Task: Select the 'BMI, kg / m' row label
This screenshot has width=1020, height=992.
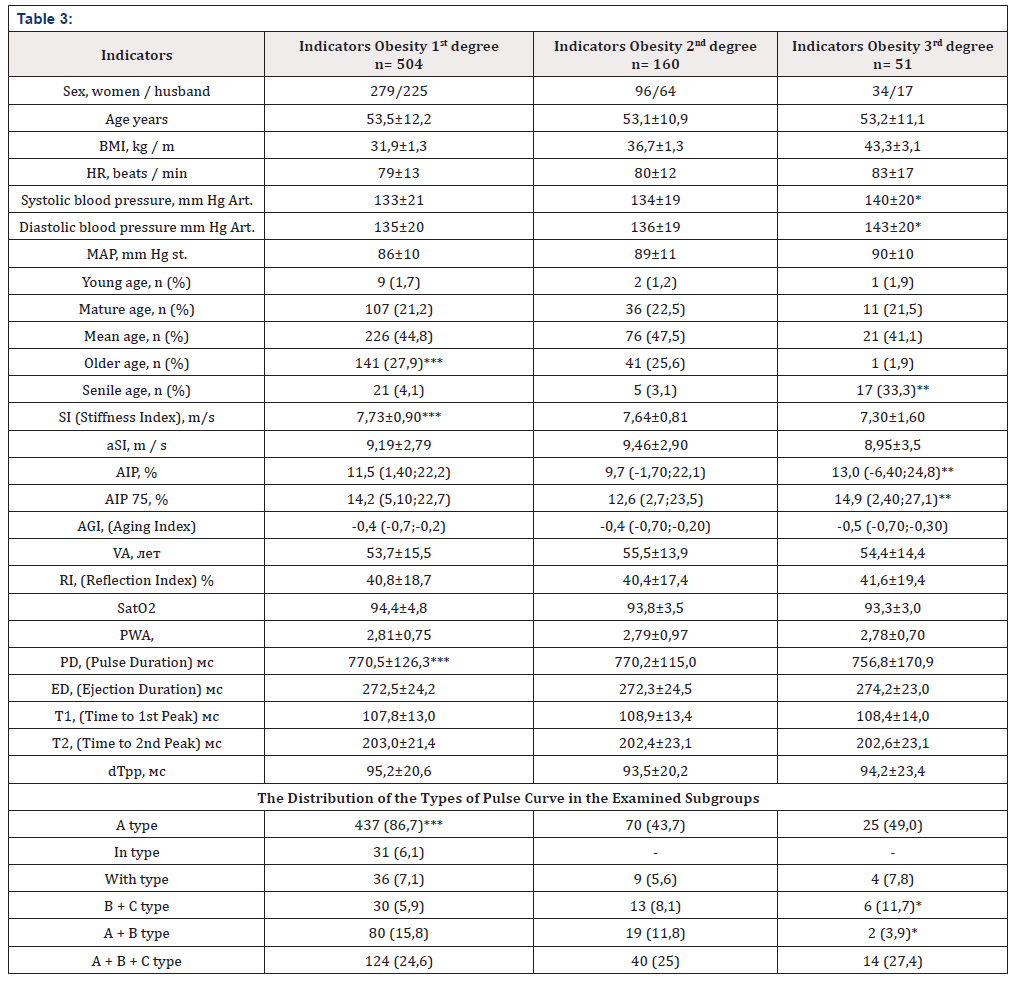Action: pos(137,146)
